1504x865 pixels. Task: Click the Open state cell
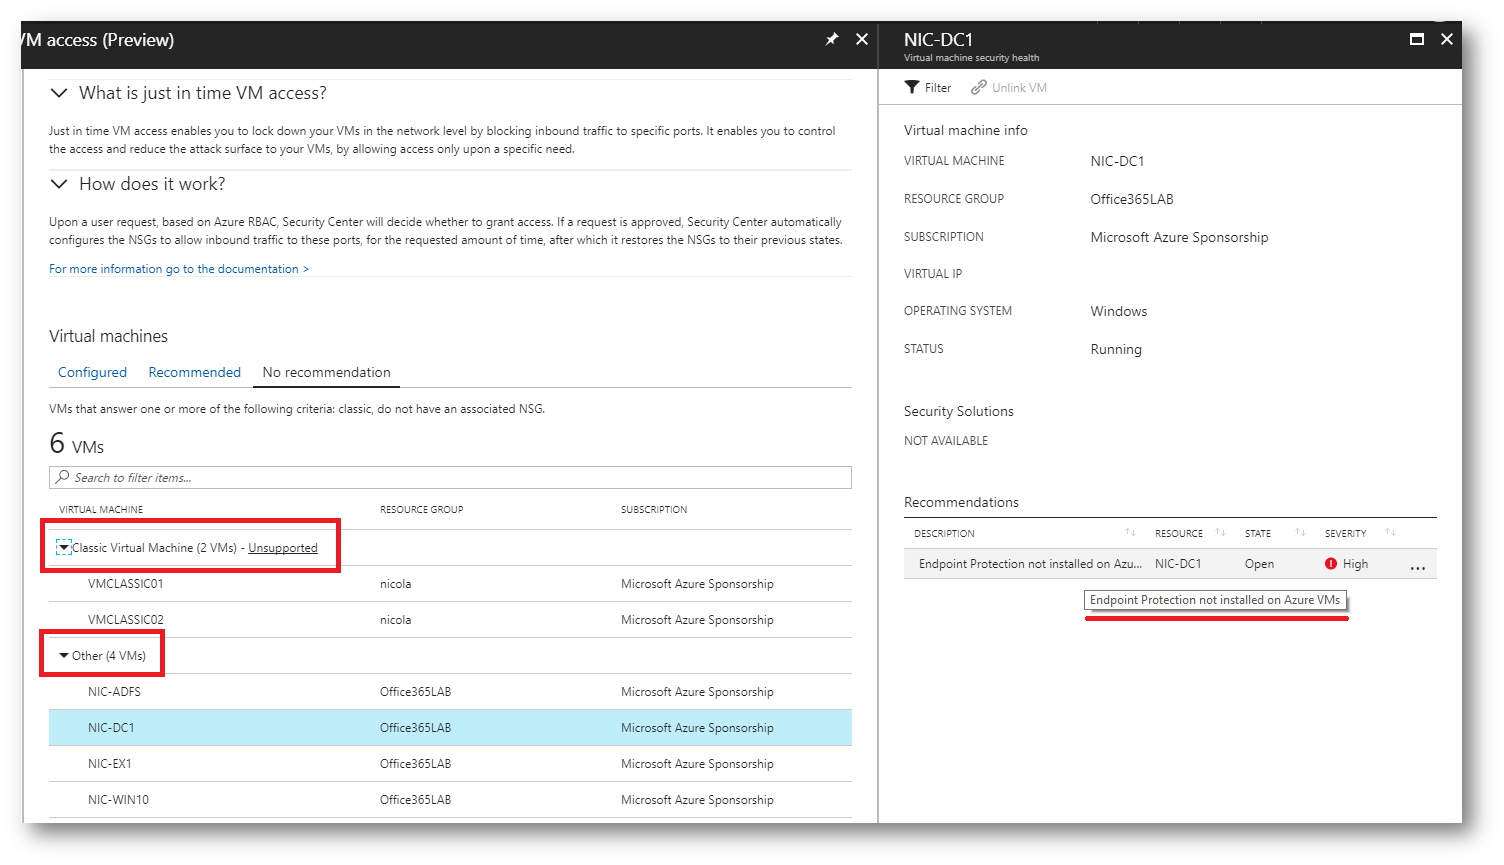coord(1259,564)
